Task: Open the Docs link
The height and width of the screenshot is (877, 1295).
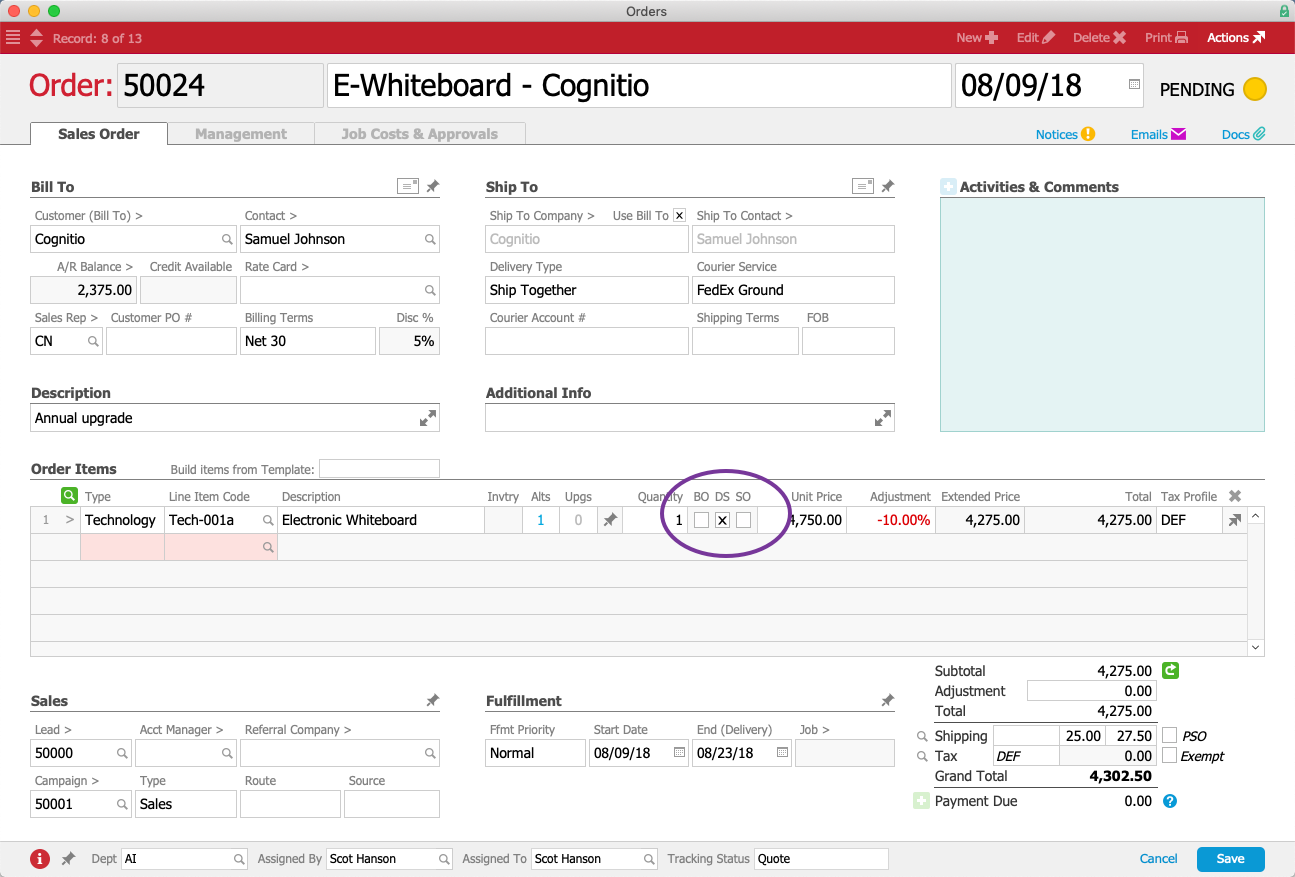Action: pos(1244,134)
